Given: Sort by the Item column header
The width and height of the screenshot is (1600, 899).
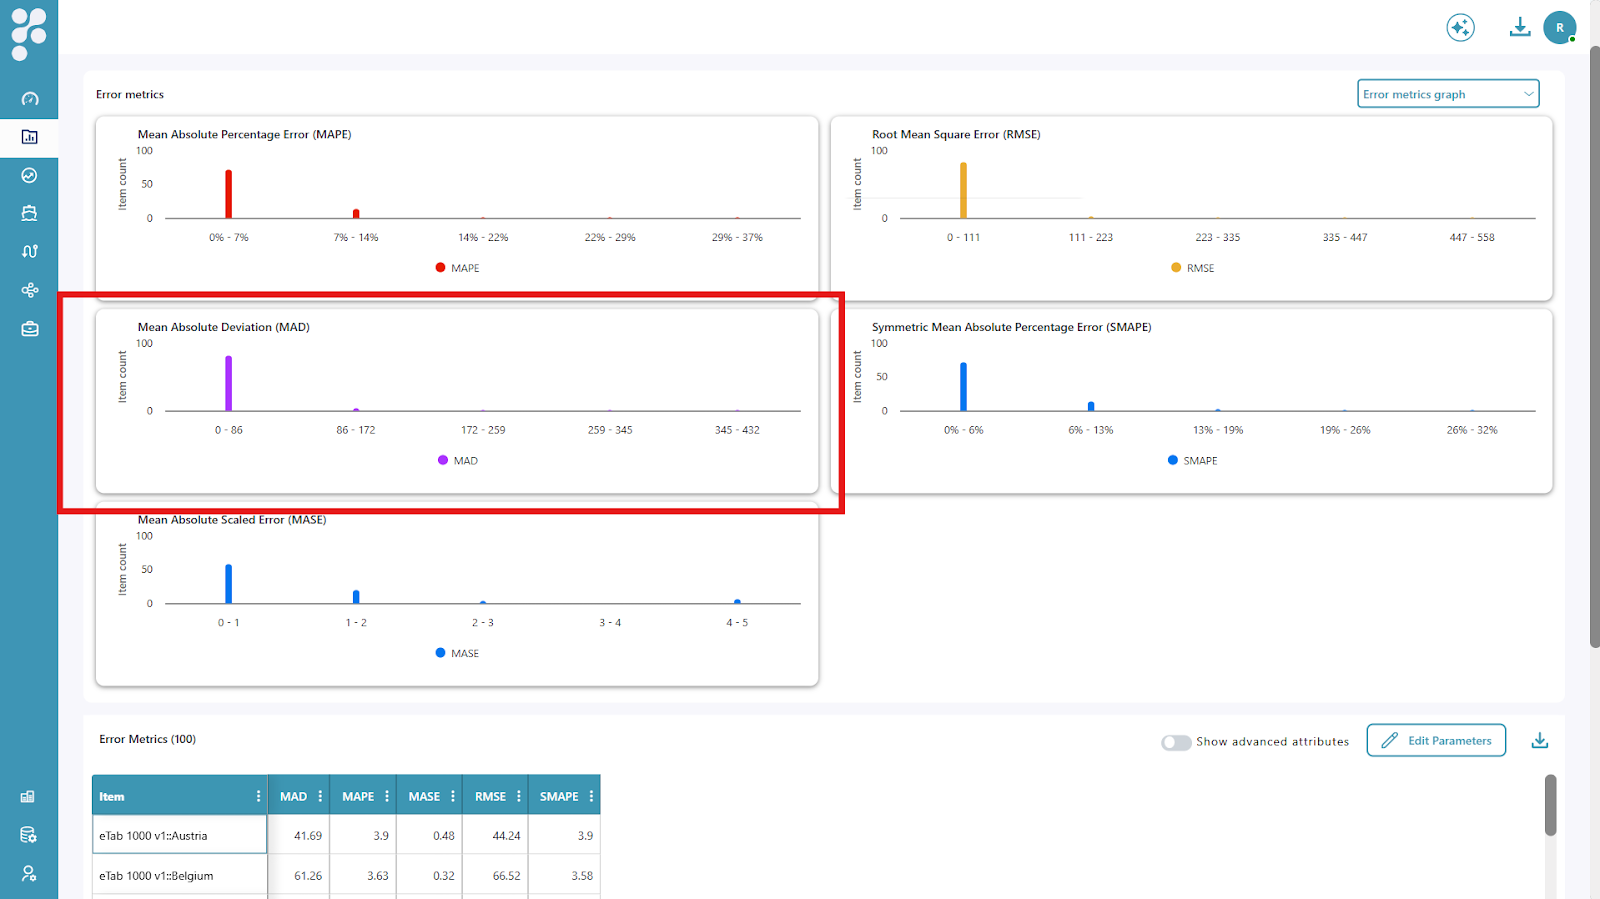Looking at the screenshot, I should click(112, 797).
